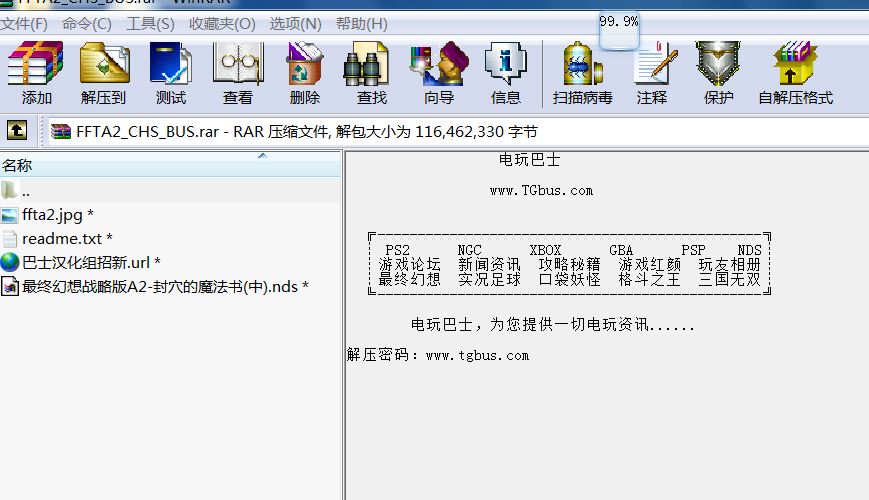Open the 注释 (Comment) editor

(655, 64)
